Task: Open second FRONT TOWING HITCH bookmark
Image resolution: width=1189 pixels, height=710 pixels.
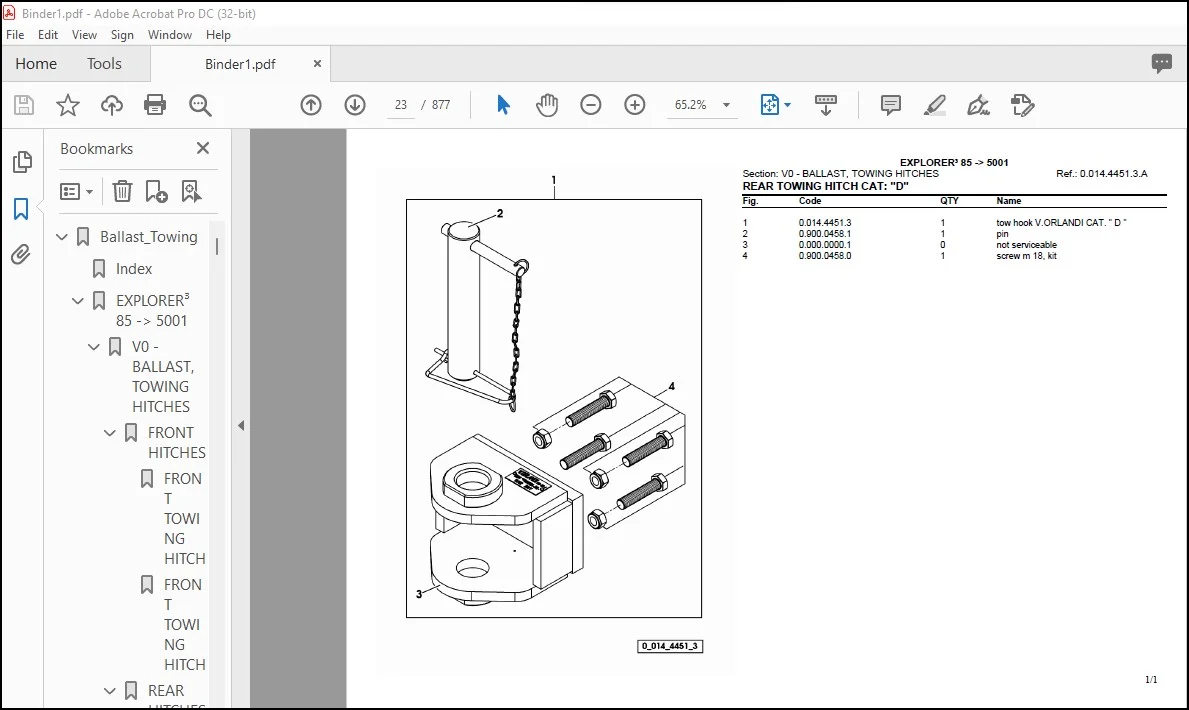Action: pyautogui.click(x=184, y=624)
